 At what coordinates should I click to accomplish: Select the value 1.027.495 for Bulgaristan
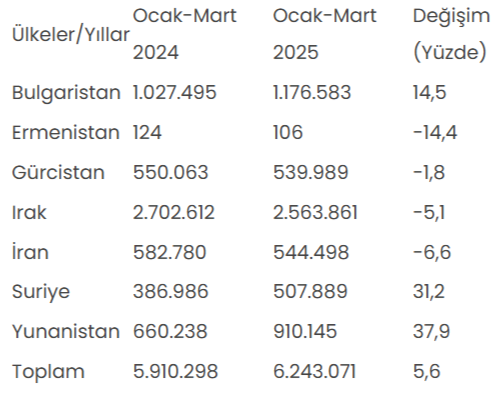coord(175,92)
